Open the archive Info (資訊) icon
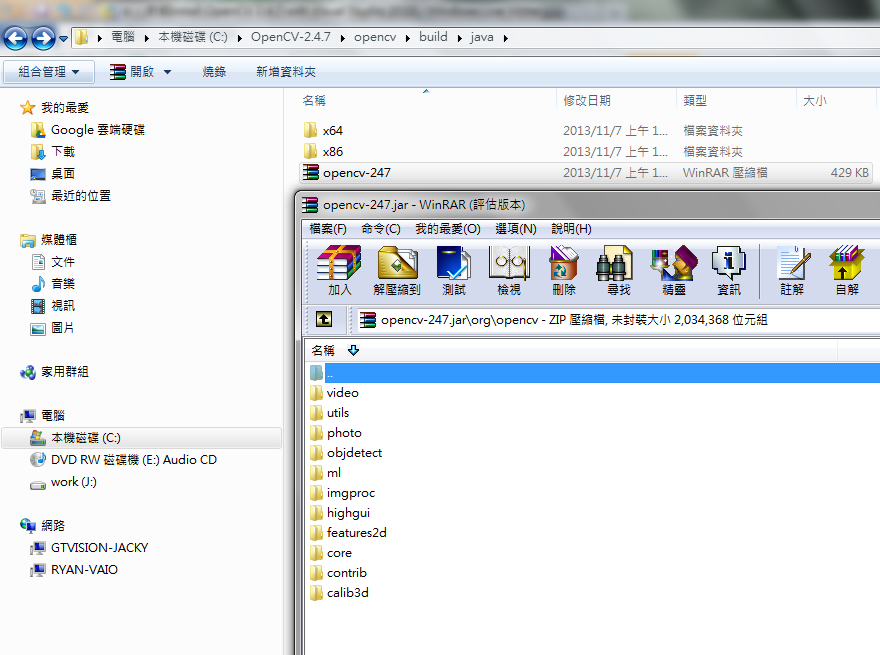 point(728,263)
